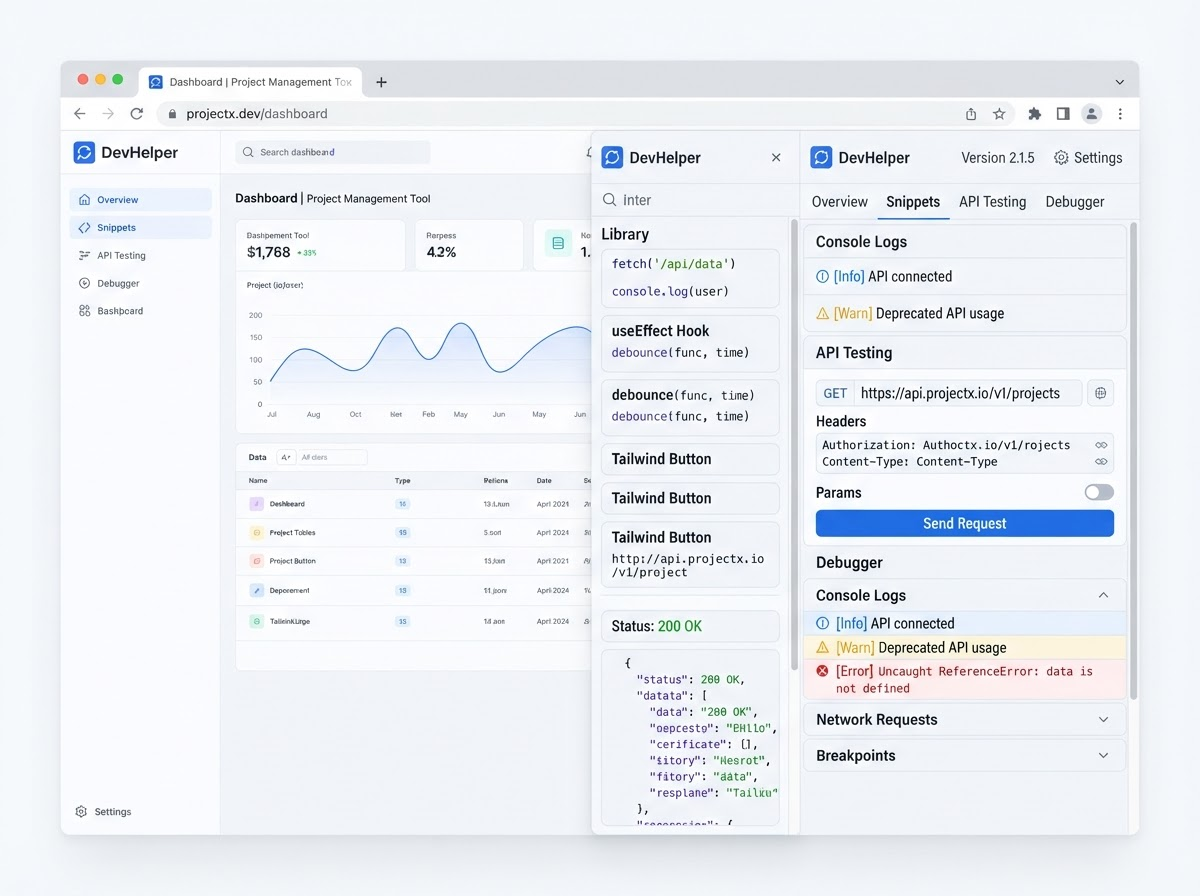The width and height of the screenshot is (1200, 896).
Task: Click the purple icon in the Deshbeard row
Action: (x=256, y=504)
